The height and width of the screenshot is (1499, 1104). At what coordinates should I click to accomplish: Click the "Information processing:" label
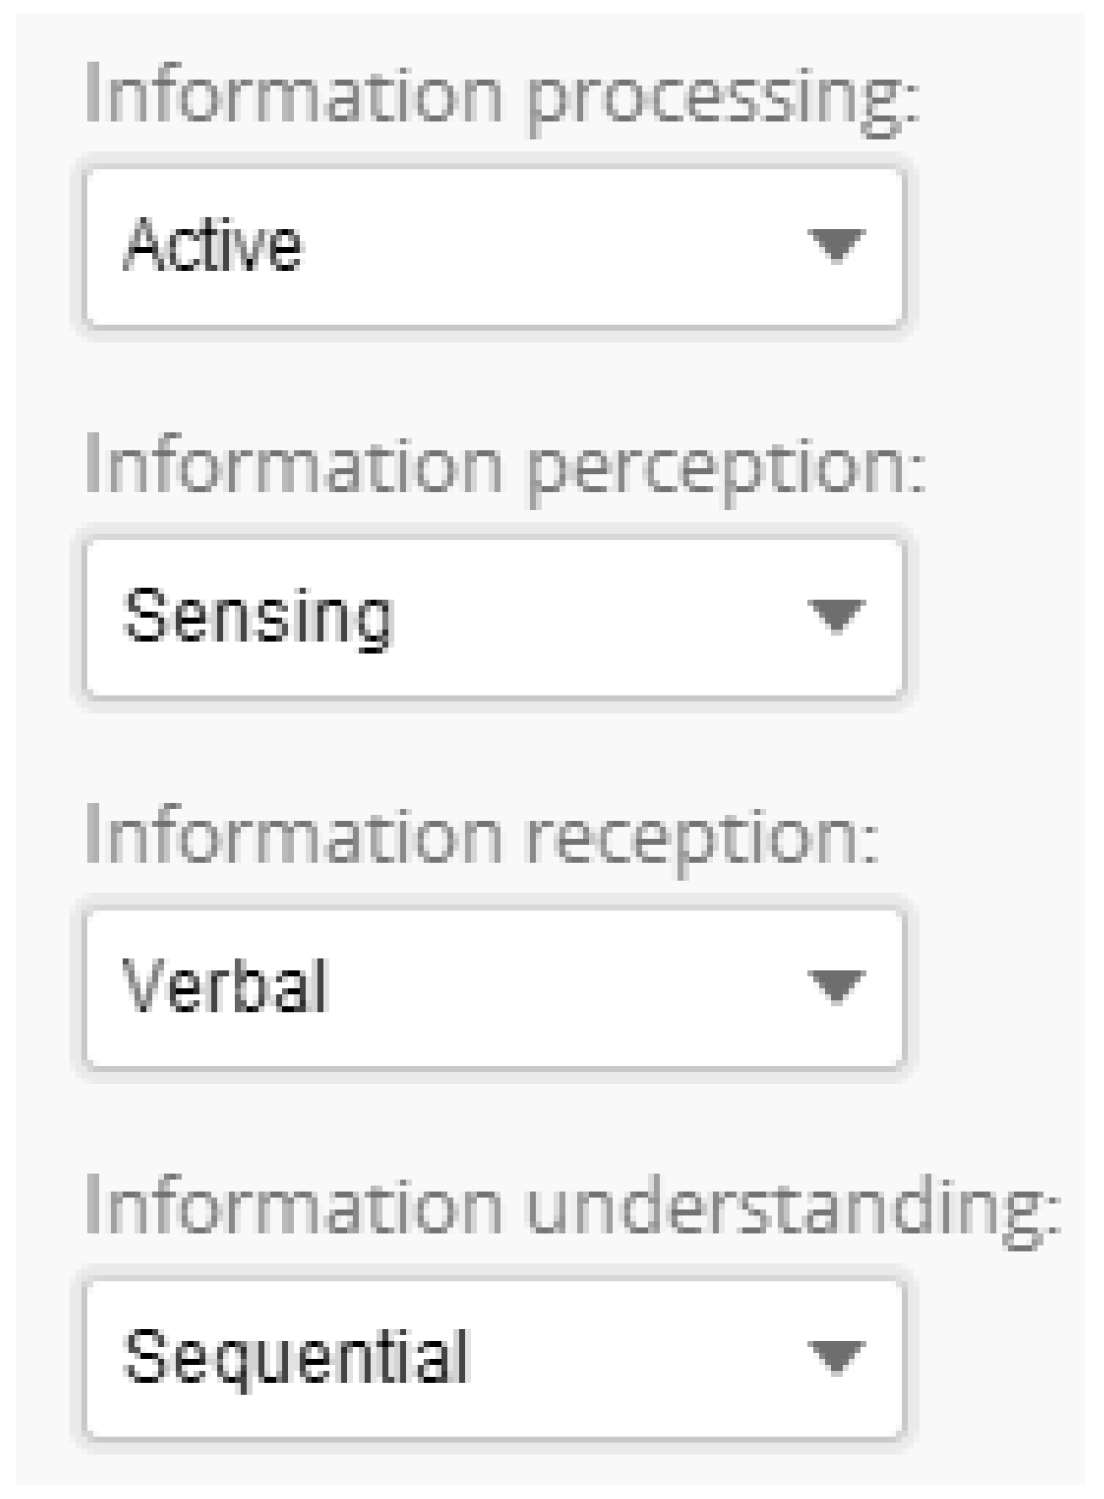501,96
